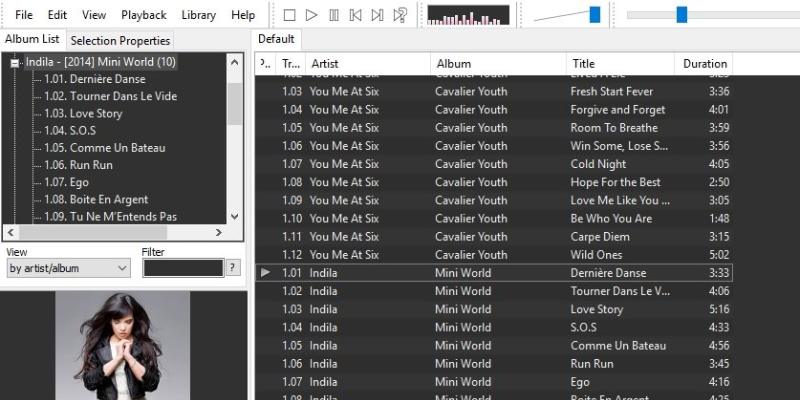Select the Room To Breathe track
This screenshot has height=400, width=800.
click(x=494, y=128)
